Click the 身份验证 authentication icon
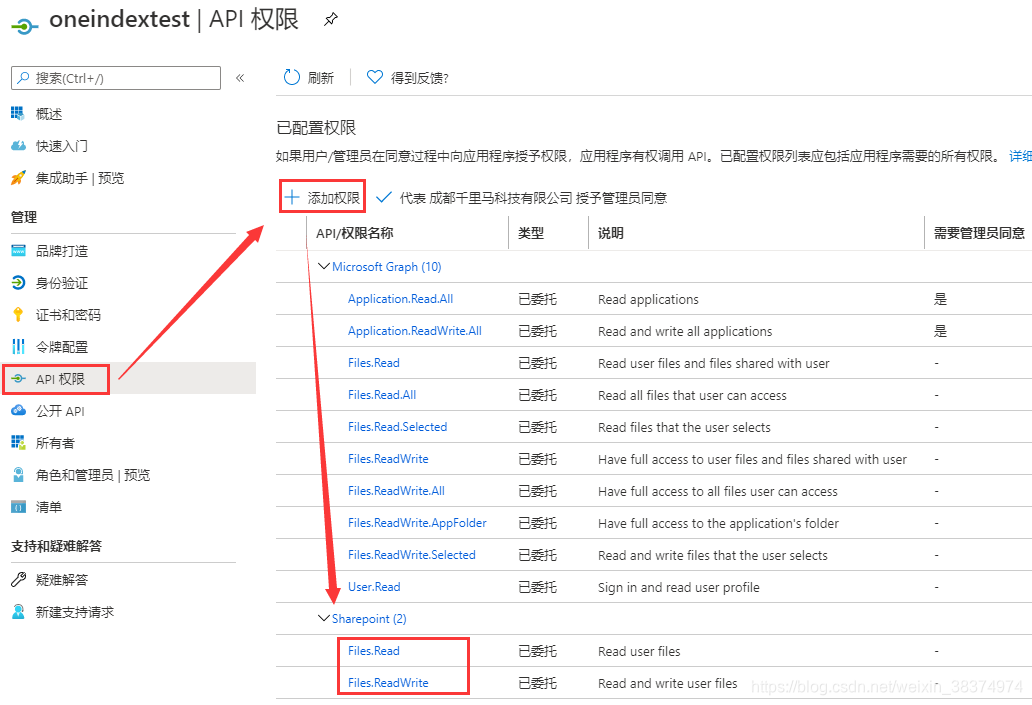This screenshot has width=1032, height=705. (x=18, y=282)
